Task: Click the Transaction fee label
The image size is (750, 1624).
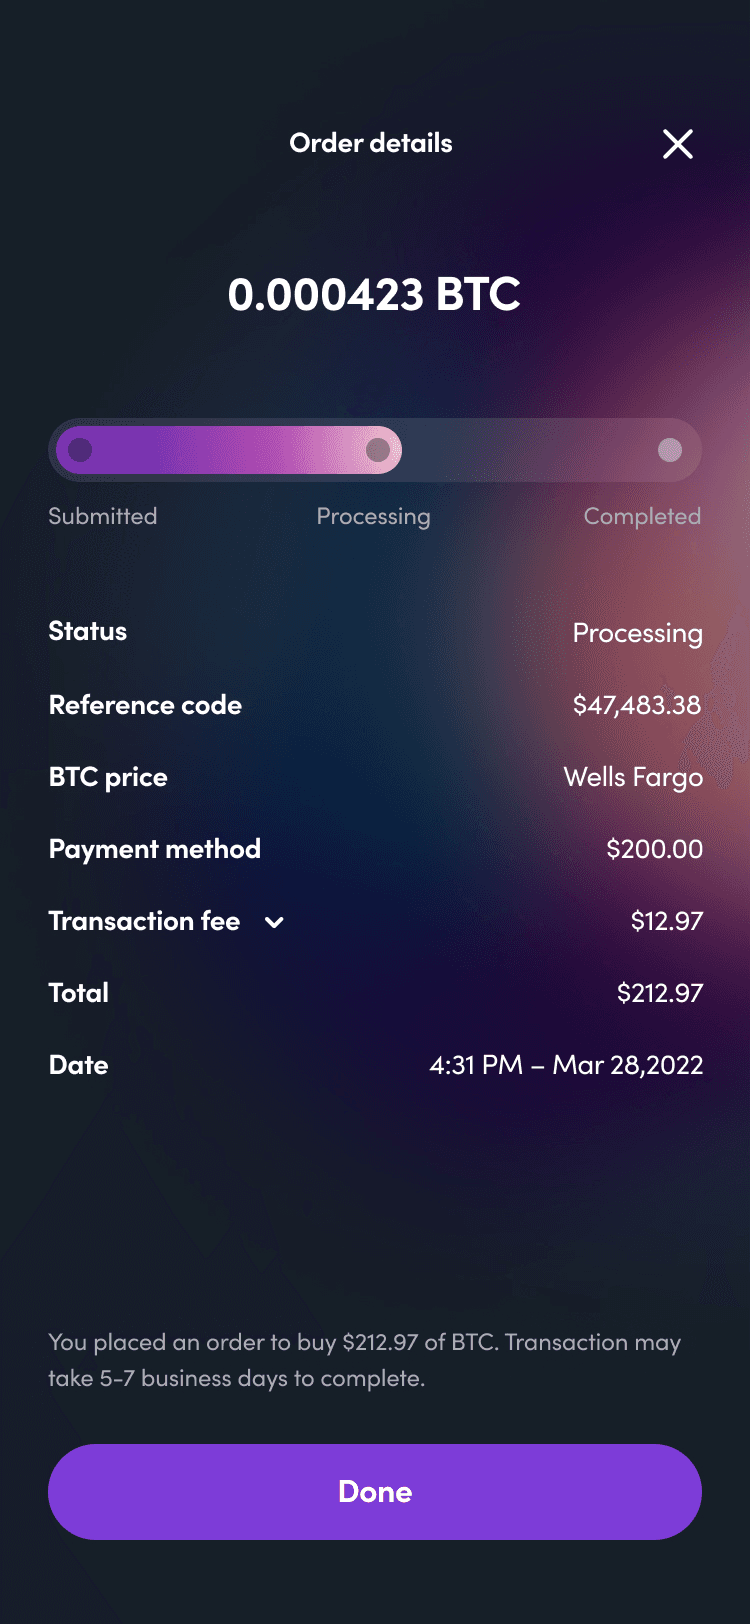Action: 144,921
